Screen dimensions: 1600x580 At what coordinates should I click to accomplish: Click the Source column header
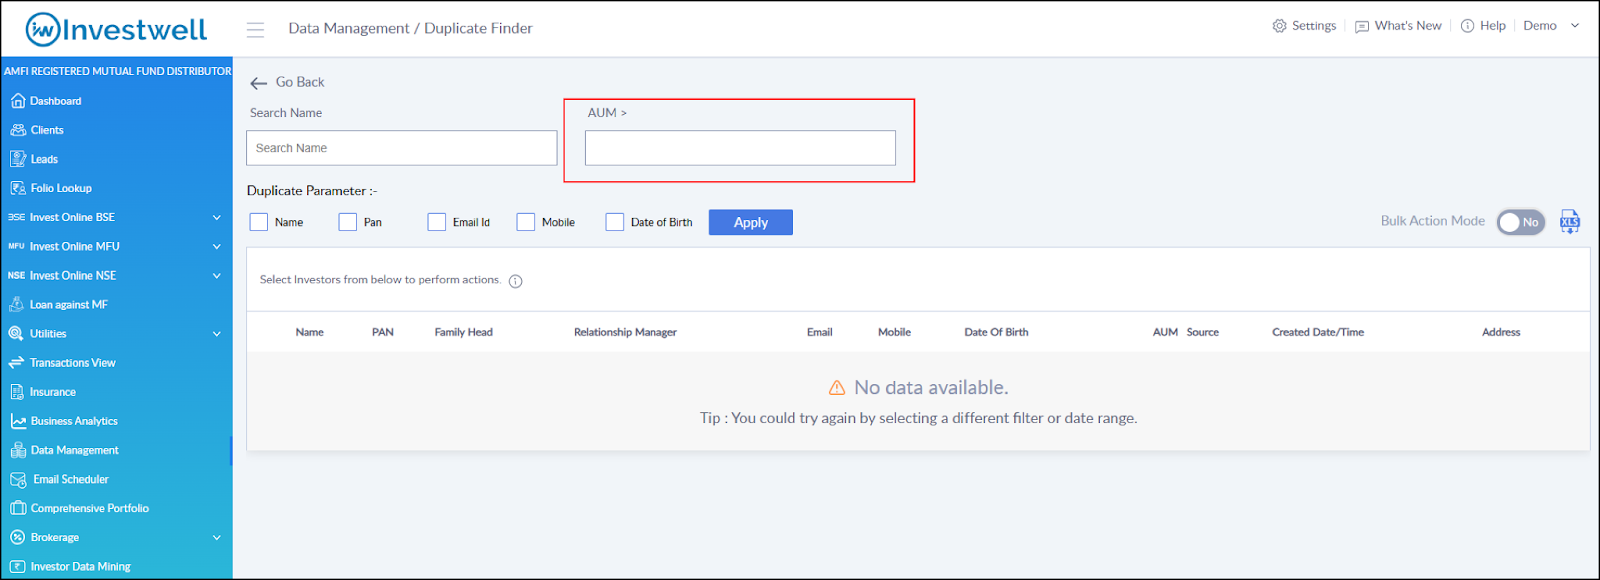(x=1203, y=332)
